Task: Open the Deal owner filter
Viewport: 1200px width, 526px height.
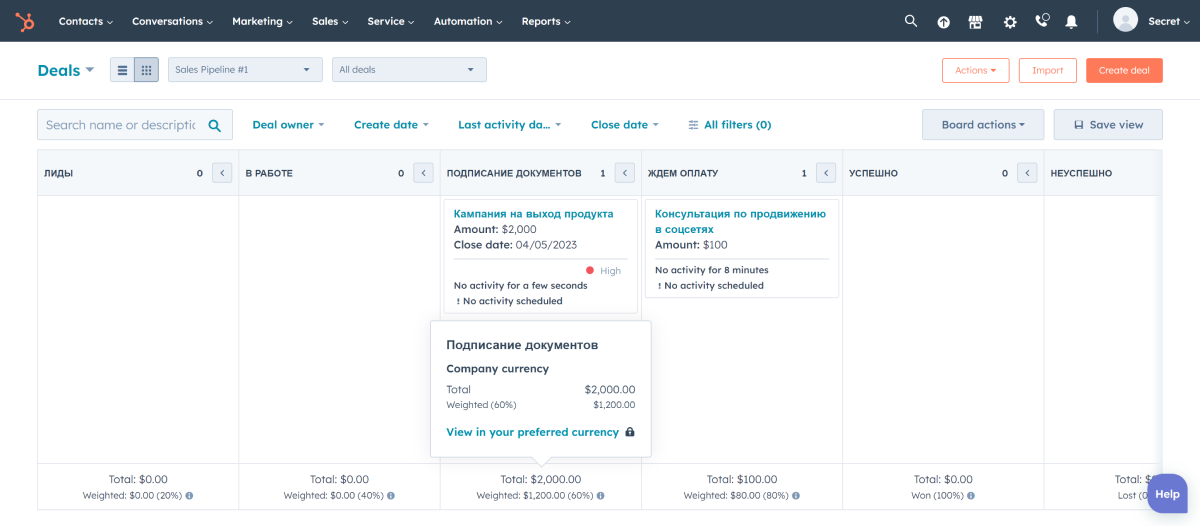Action: [288, 125]
